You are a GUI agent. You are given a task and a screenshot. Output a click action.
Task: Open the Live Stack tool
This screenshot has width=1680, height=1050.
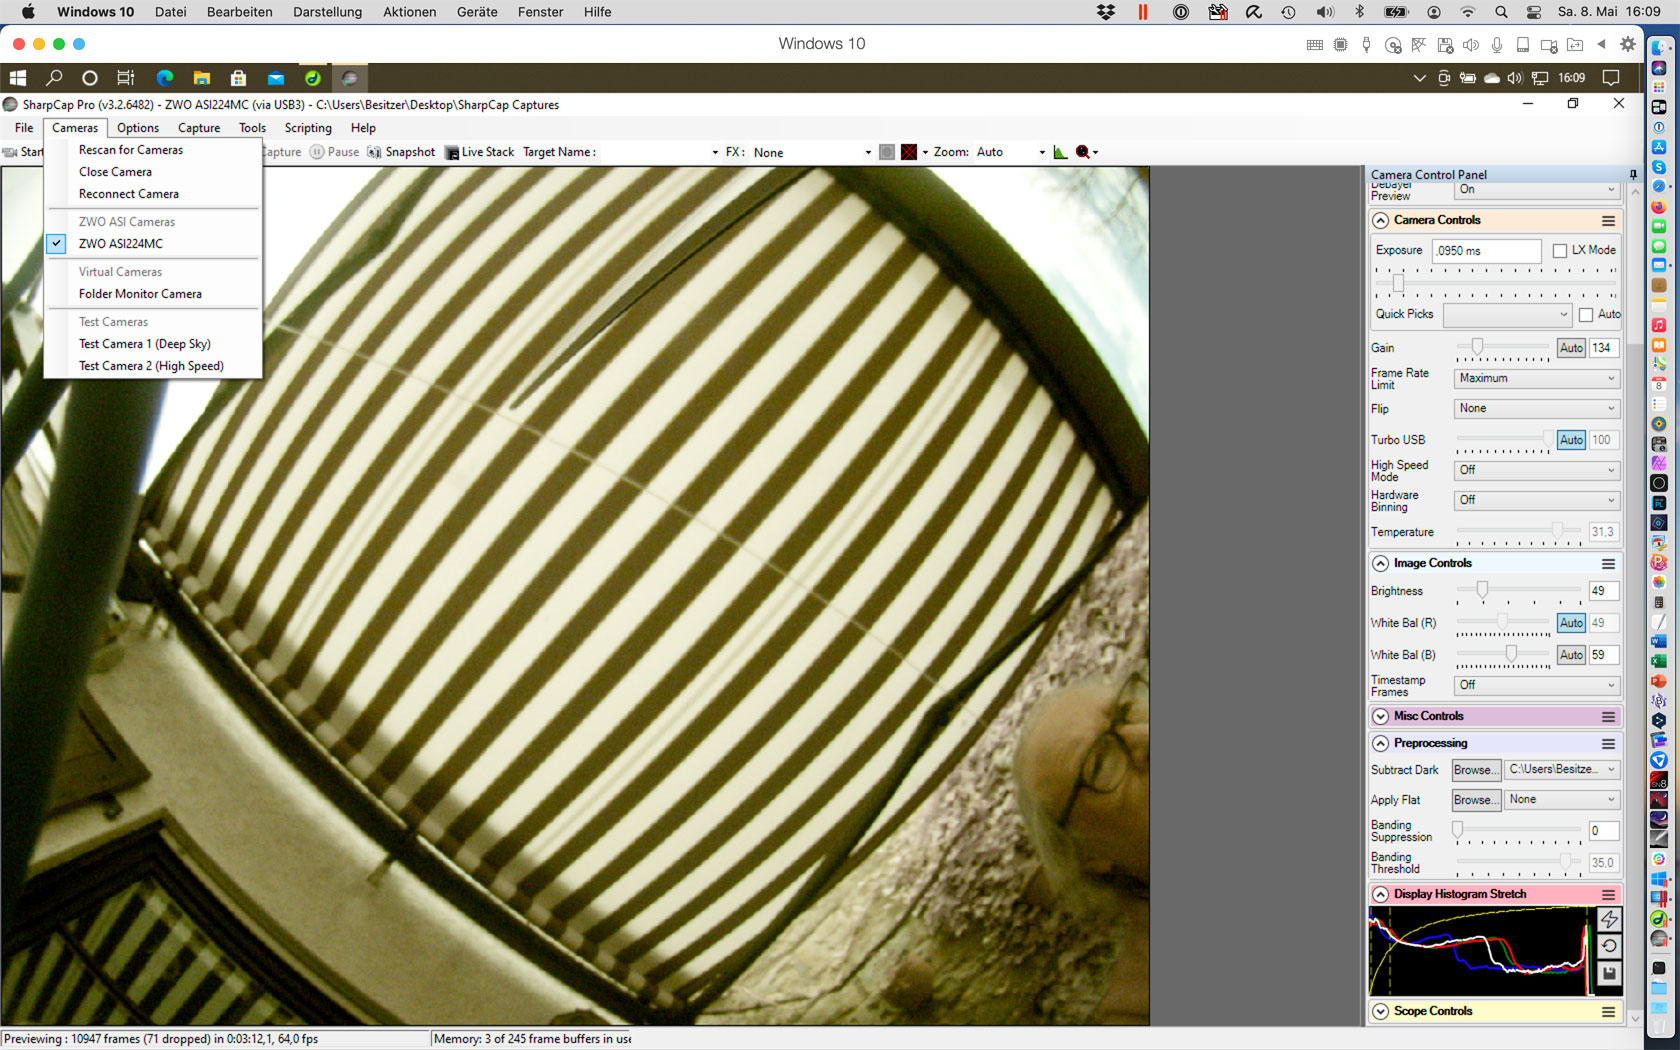480,152
